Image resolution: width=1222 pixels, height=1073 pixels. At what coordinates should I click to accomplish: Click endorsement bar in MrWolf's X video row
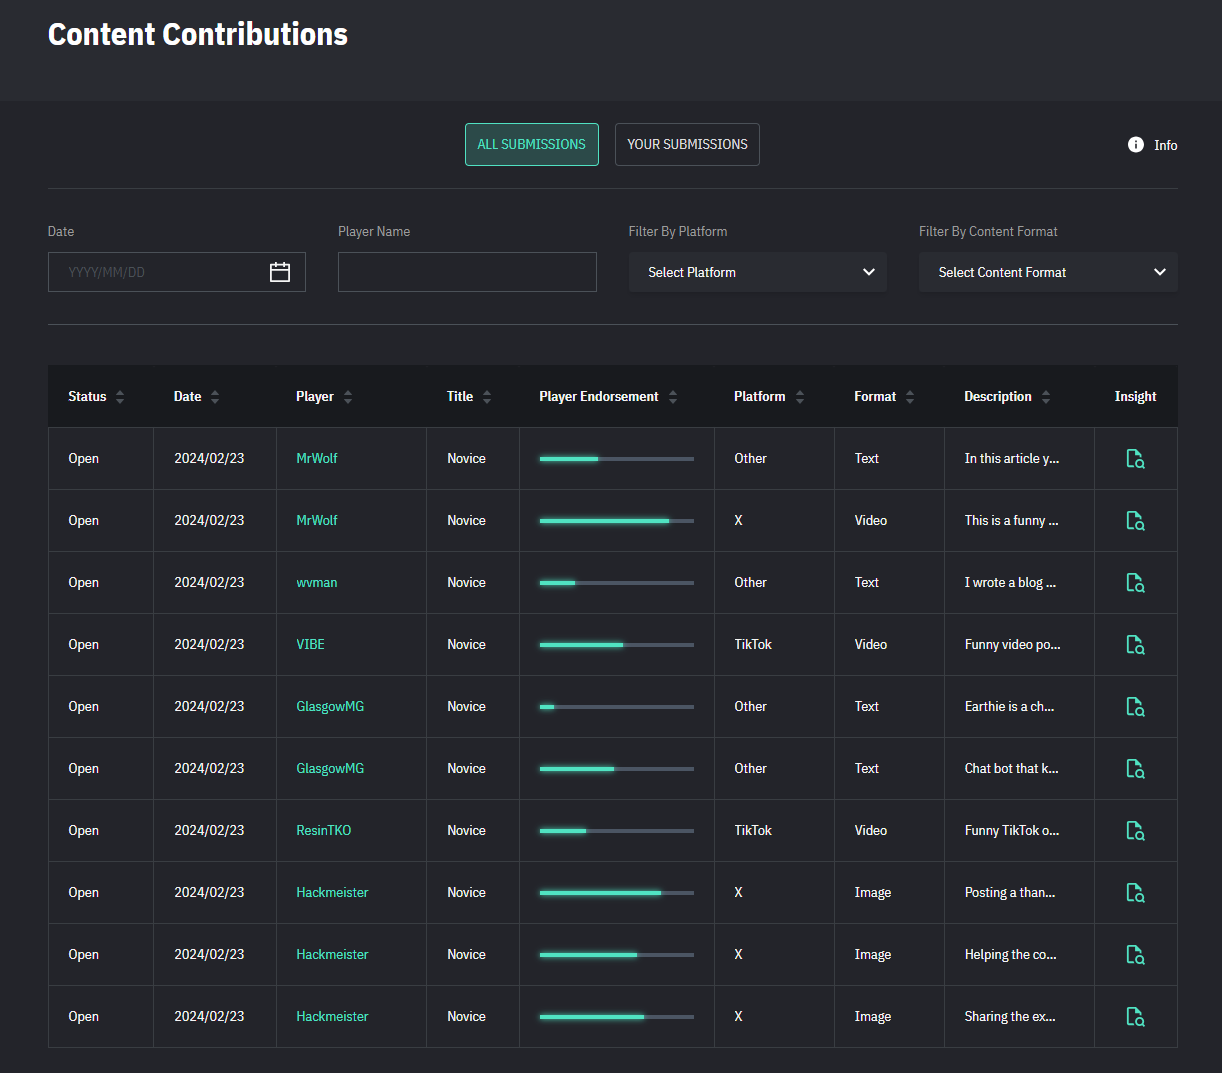[x=616, y=521]
